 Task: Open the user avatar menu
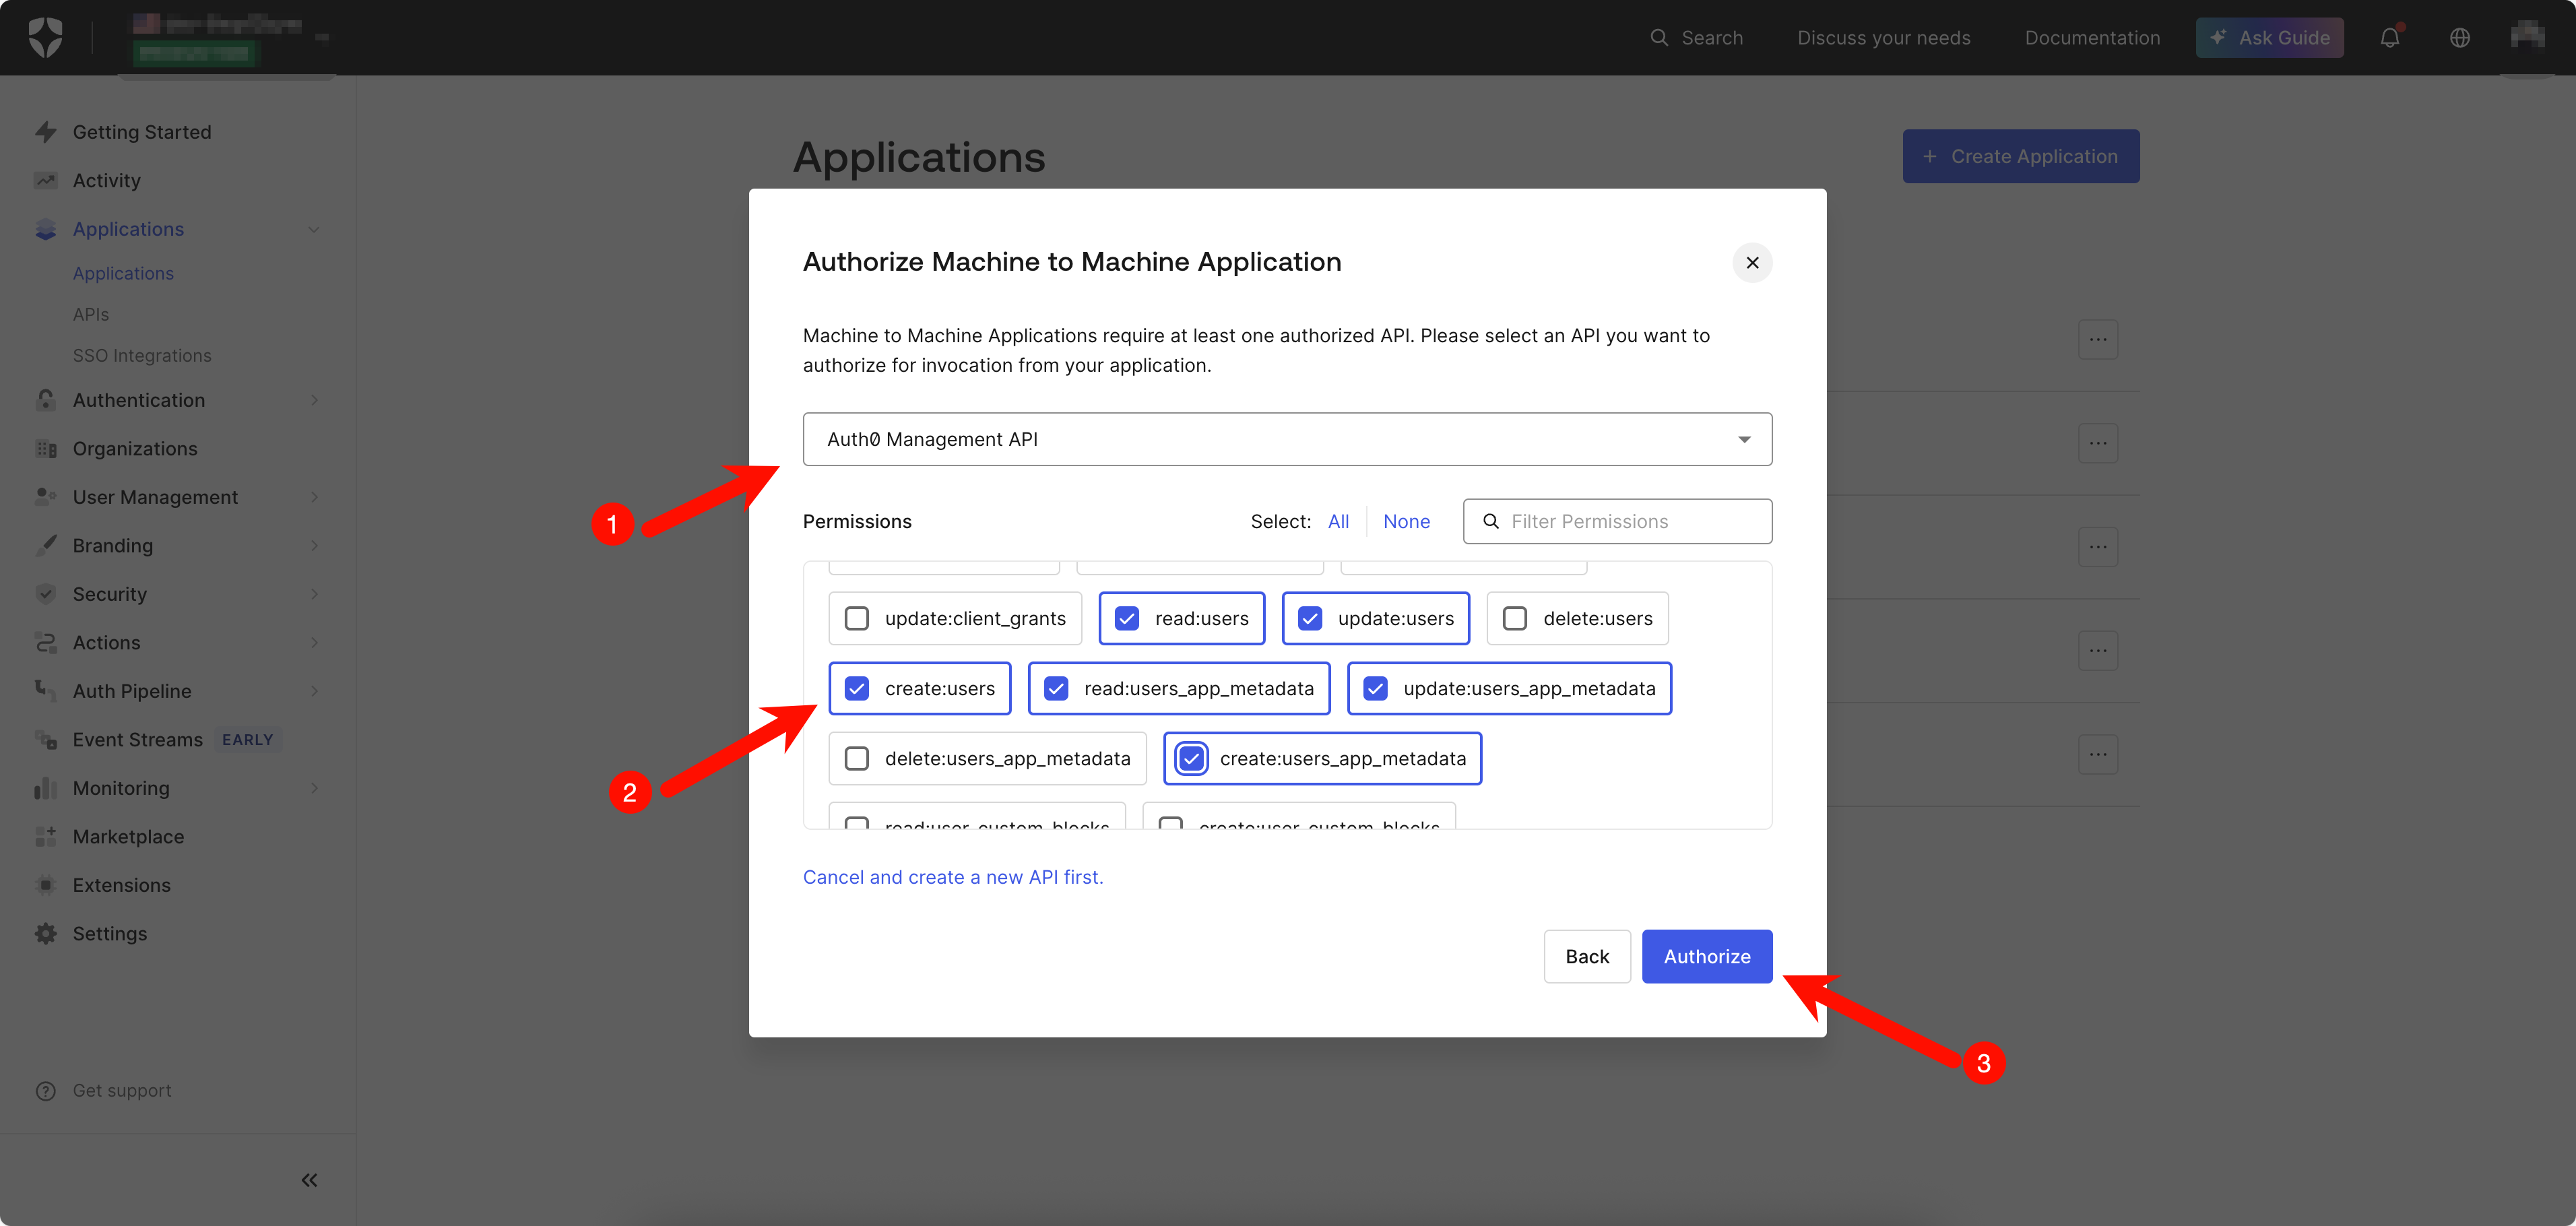click(2527, 36)
